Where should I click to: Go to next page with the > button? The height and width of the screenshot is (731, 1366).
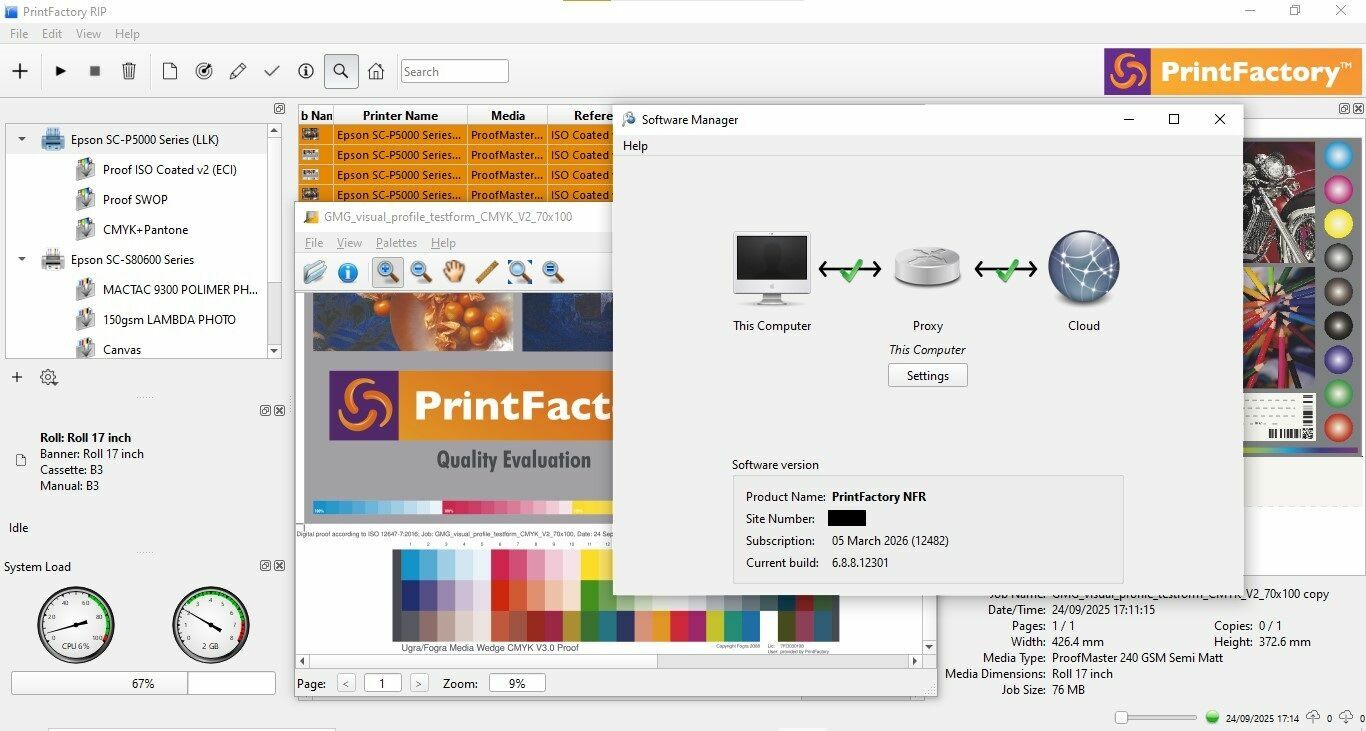click(x=419, y=683)
